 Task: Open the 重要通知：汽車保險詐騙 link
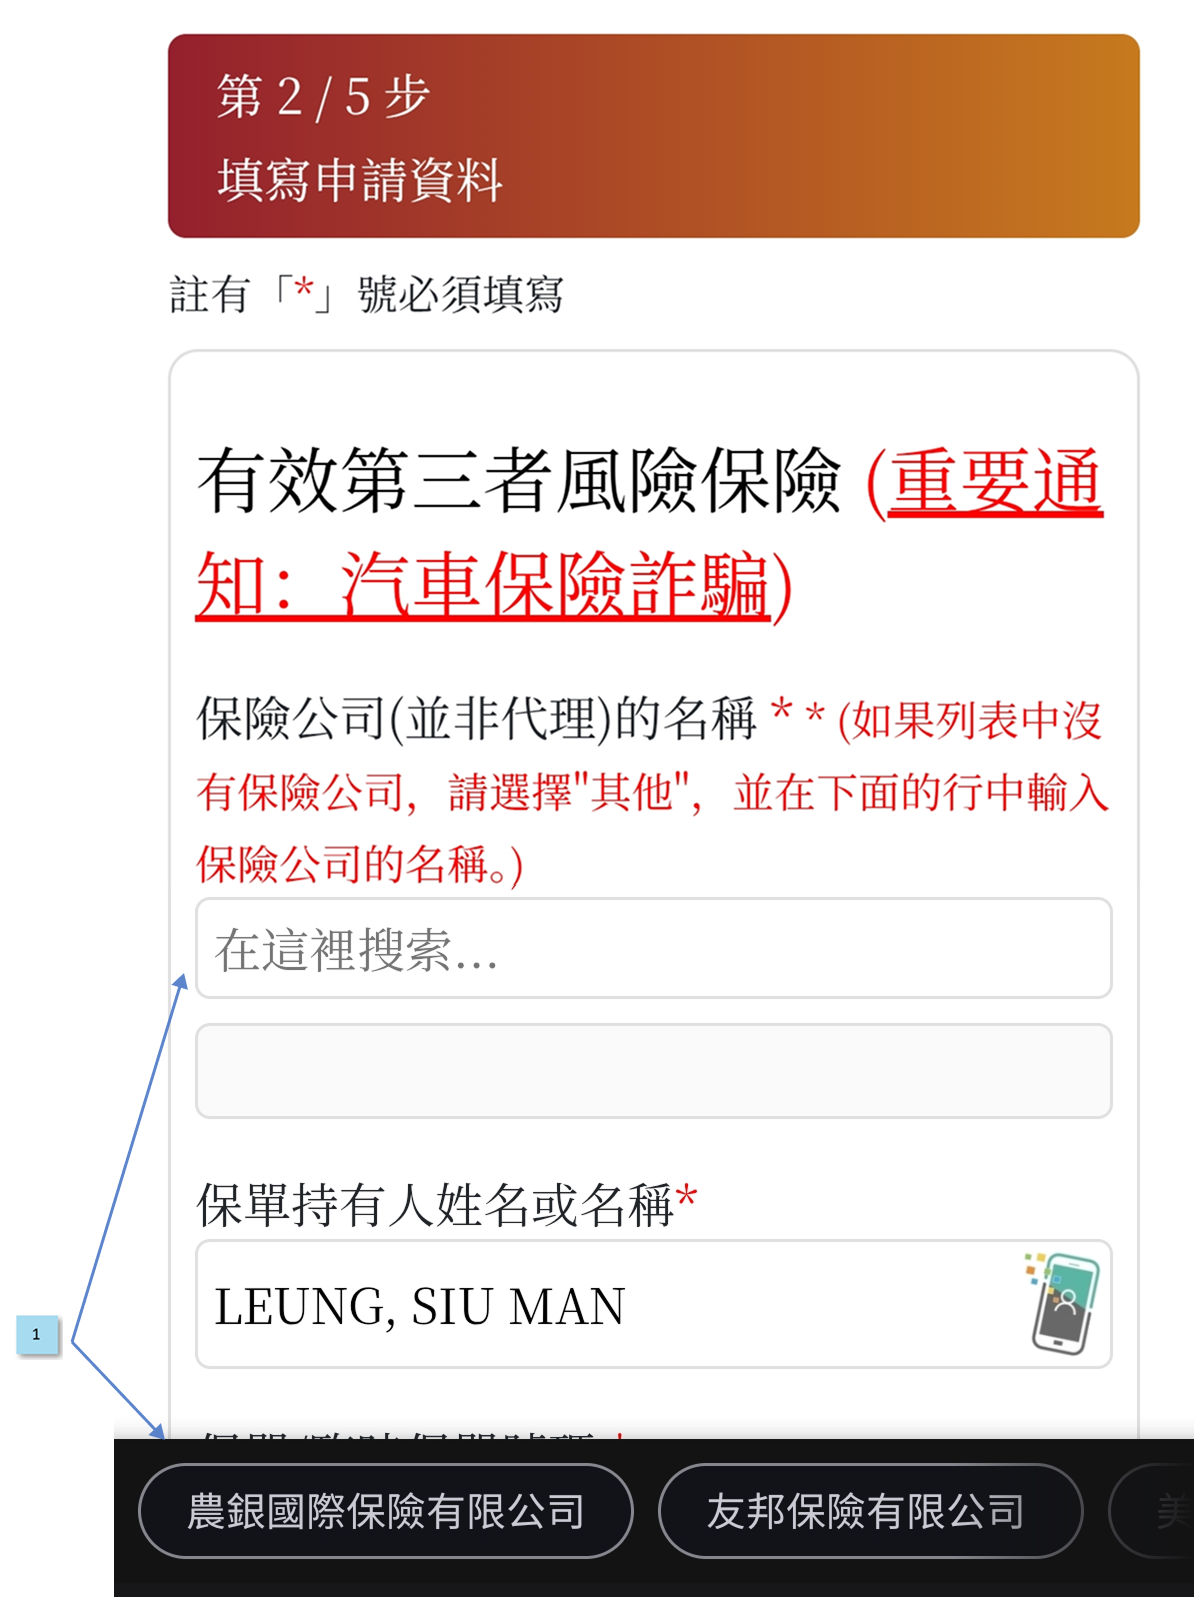click(x=650, y=533)
